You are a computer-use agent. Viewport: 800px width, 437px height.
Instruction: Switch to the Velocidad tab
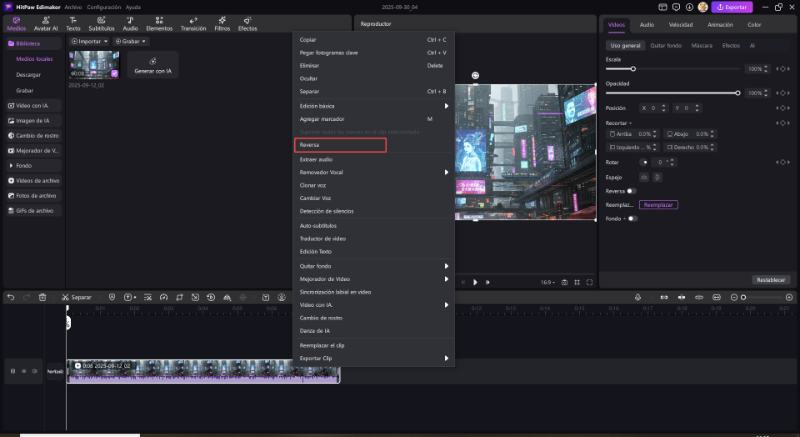point(680,24)
